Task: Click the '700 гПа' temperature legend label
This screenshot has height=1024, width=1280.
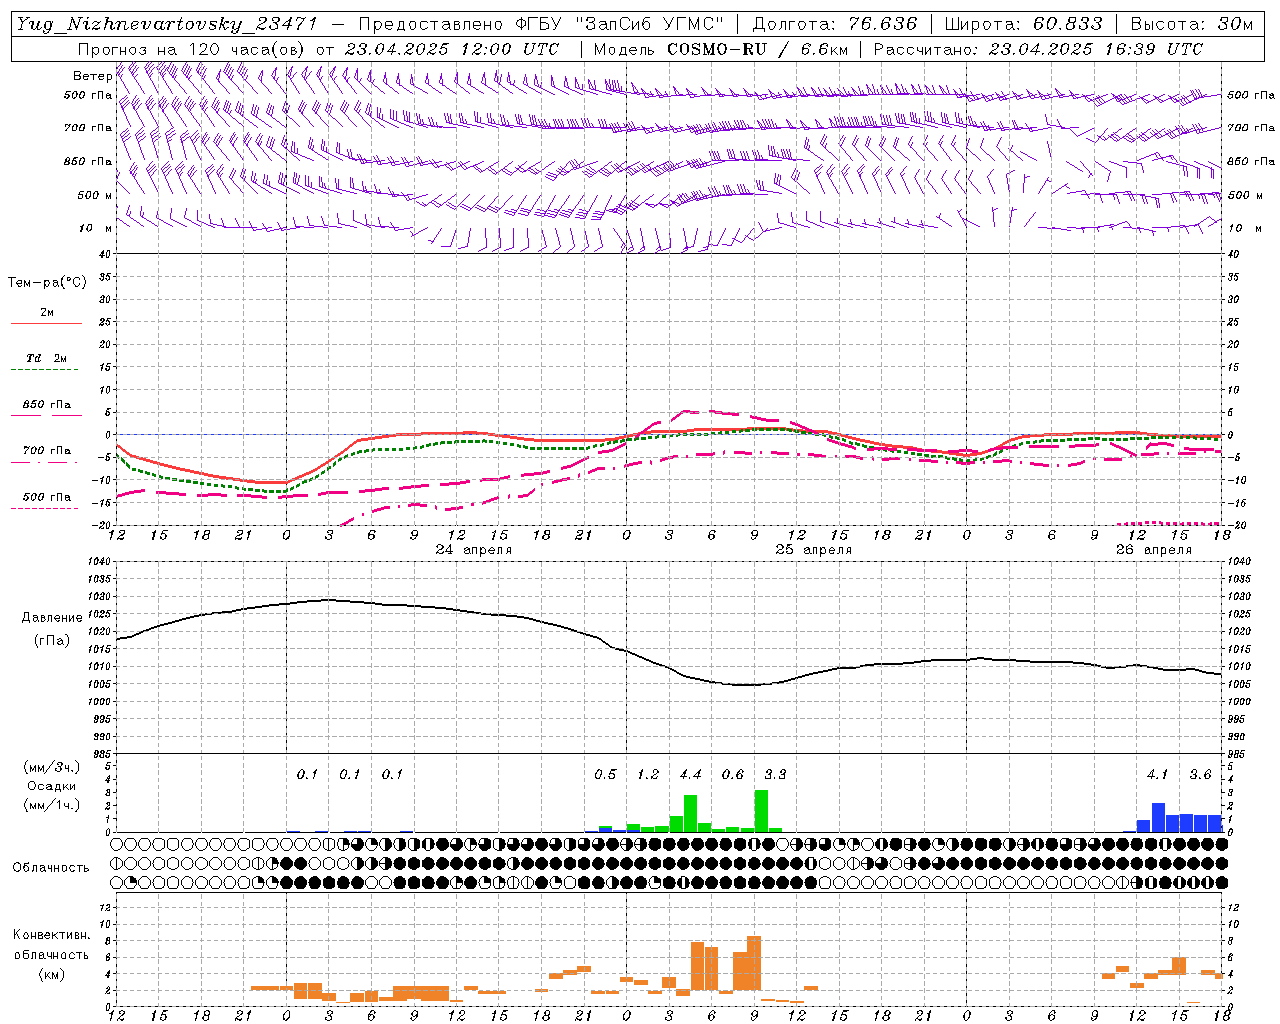Action: (46, 451)
